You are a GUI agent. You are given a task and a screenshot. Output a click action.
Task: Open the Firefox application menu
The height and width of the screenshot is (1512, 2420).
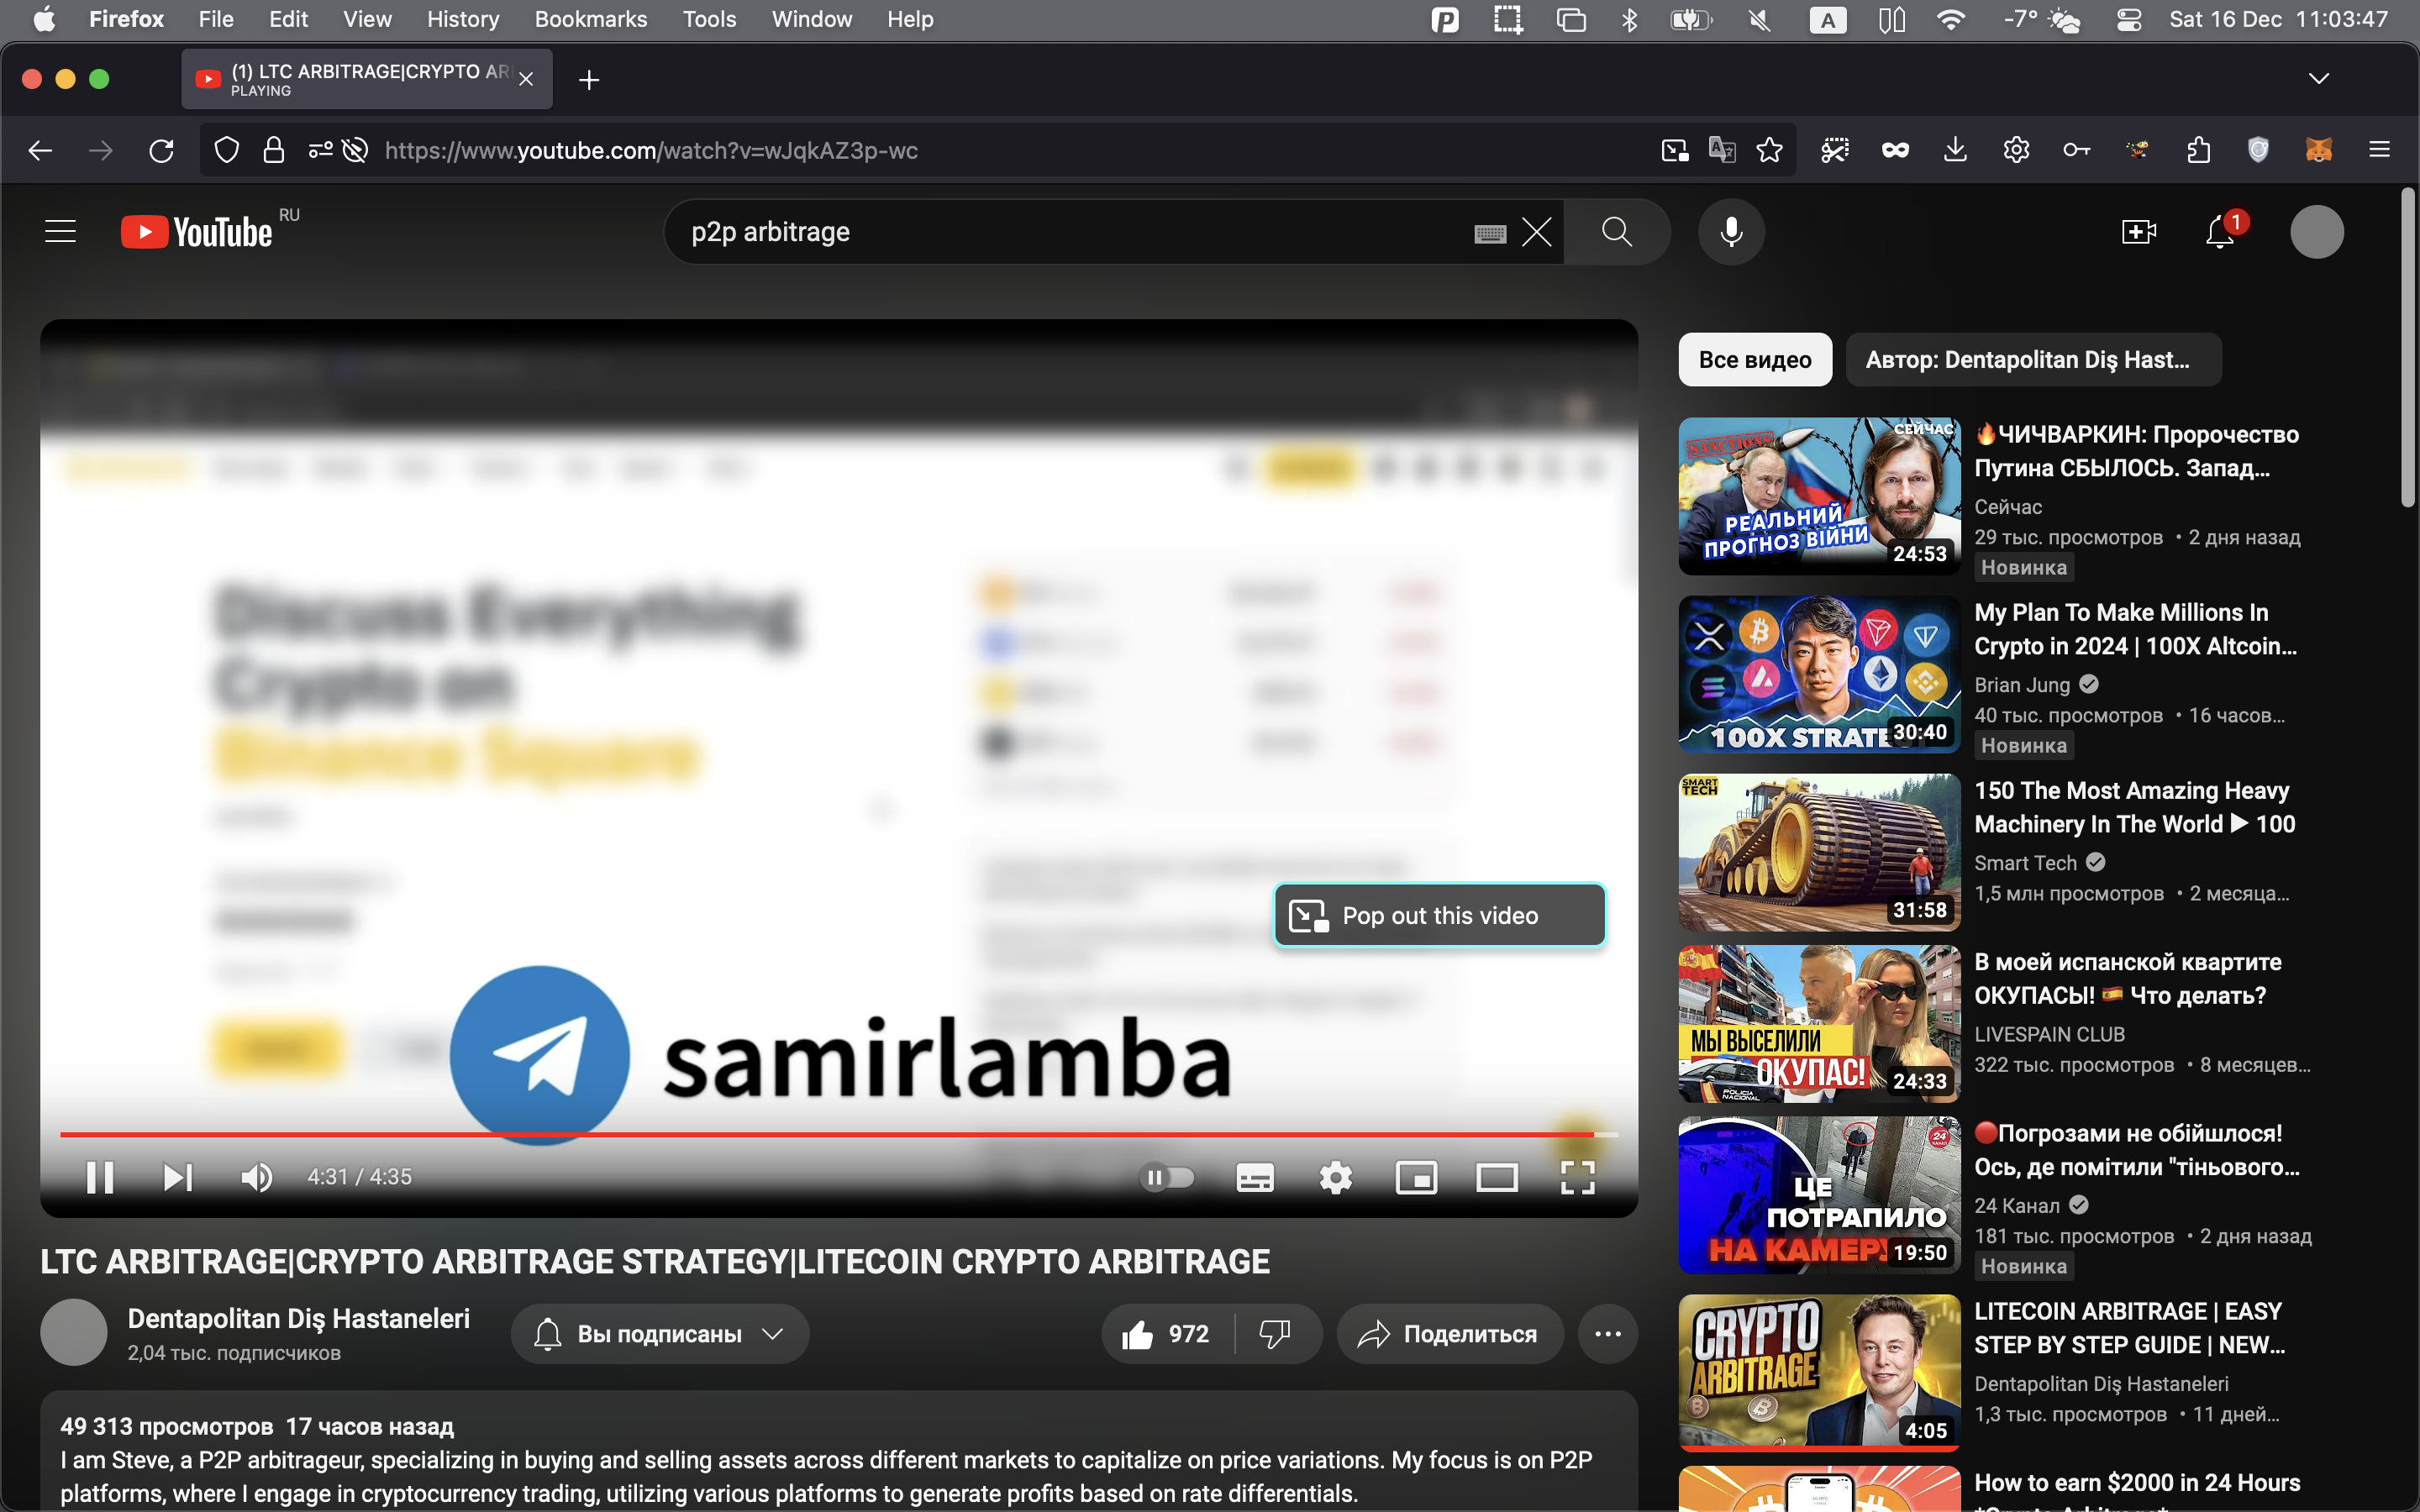point(2379,150)
